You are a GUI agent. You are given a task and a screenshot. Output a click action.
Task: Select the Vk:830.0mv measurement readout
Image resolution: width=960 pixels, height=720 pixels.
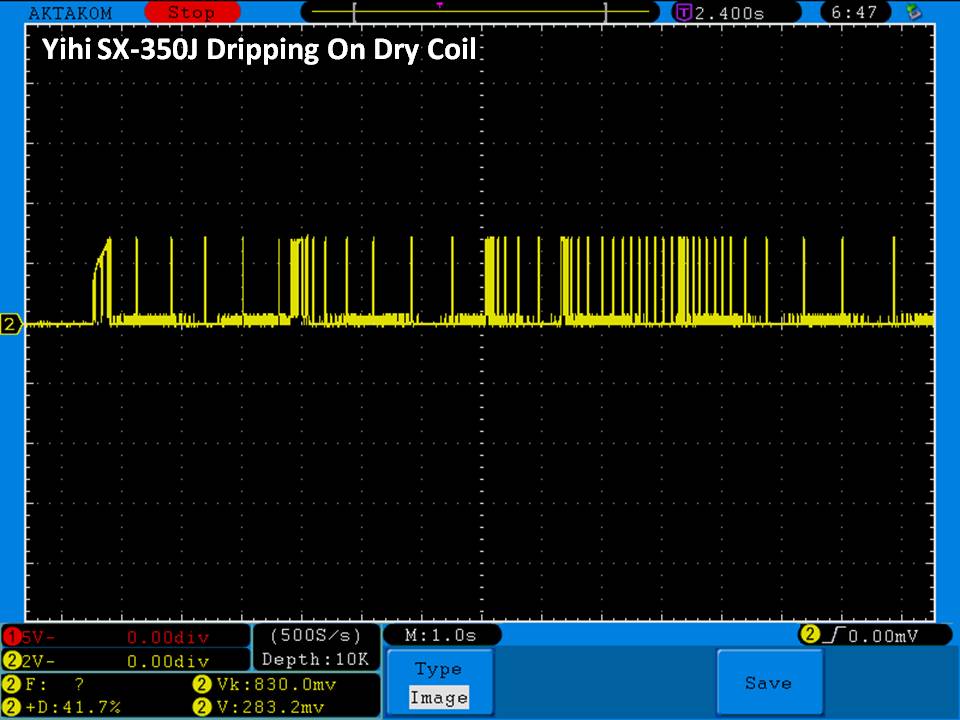[x=275, y=685]
